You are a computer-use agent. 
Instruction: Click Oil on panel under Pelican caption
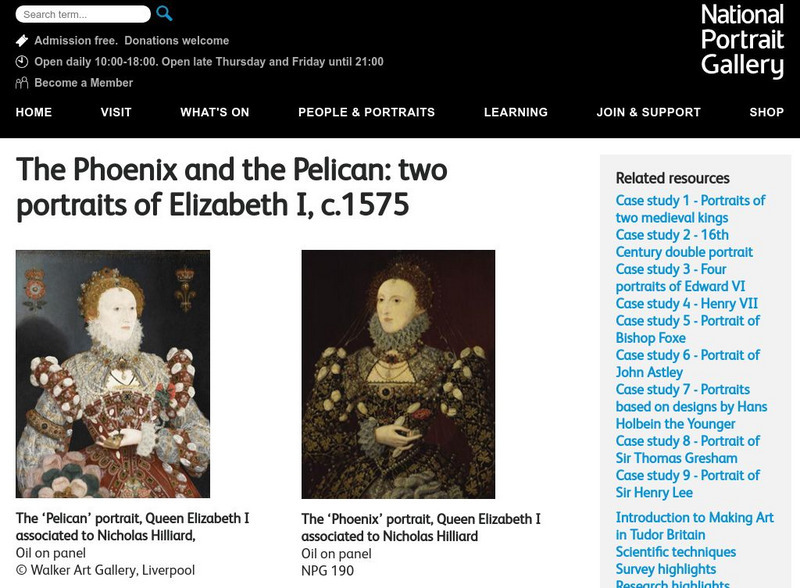click(x=51, y=553)
